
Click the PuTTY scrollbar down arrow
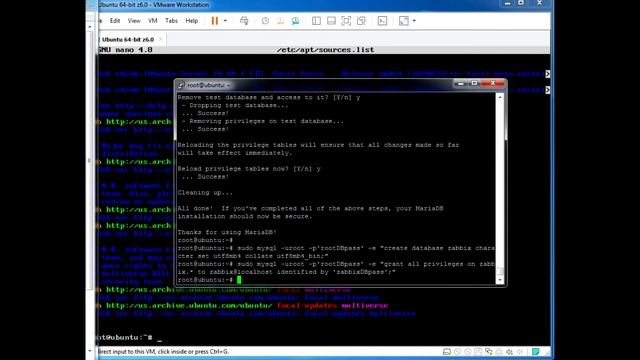tap(500, 280)
